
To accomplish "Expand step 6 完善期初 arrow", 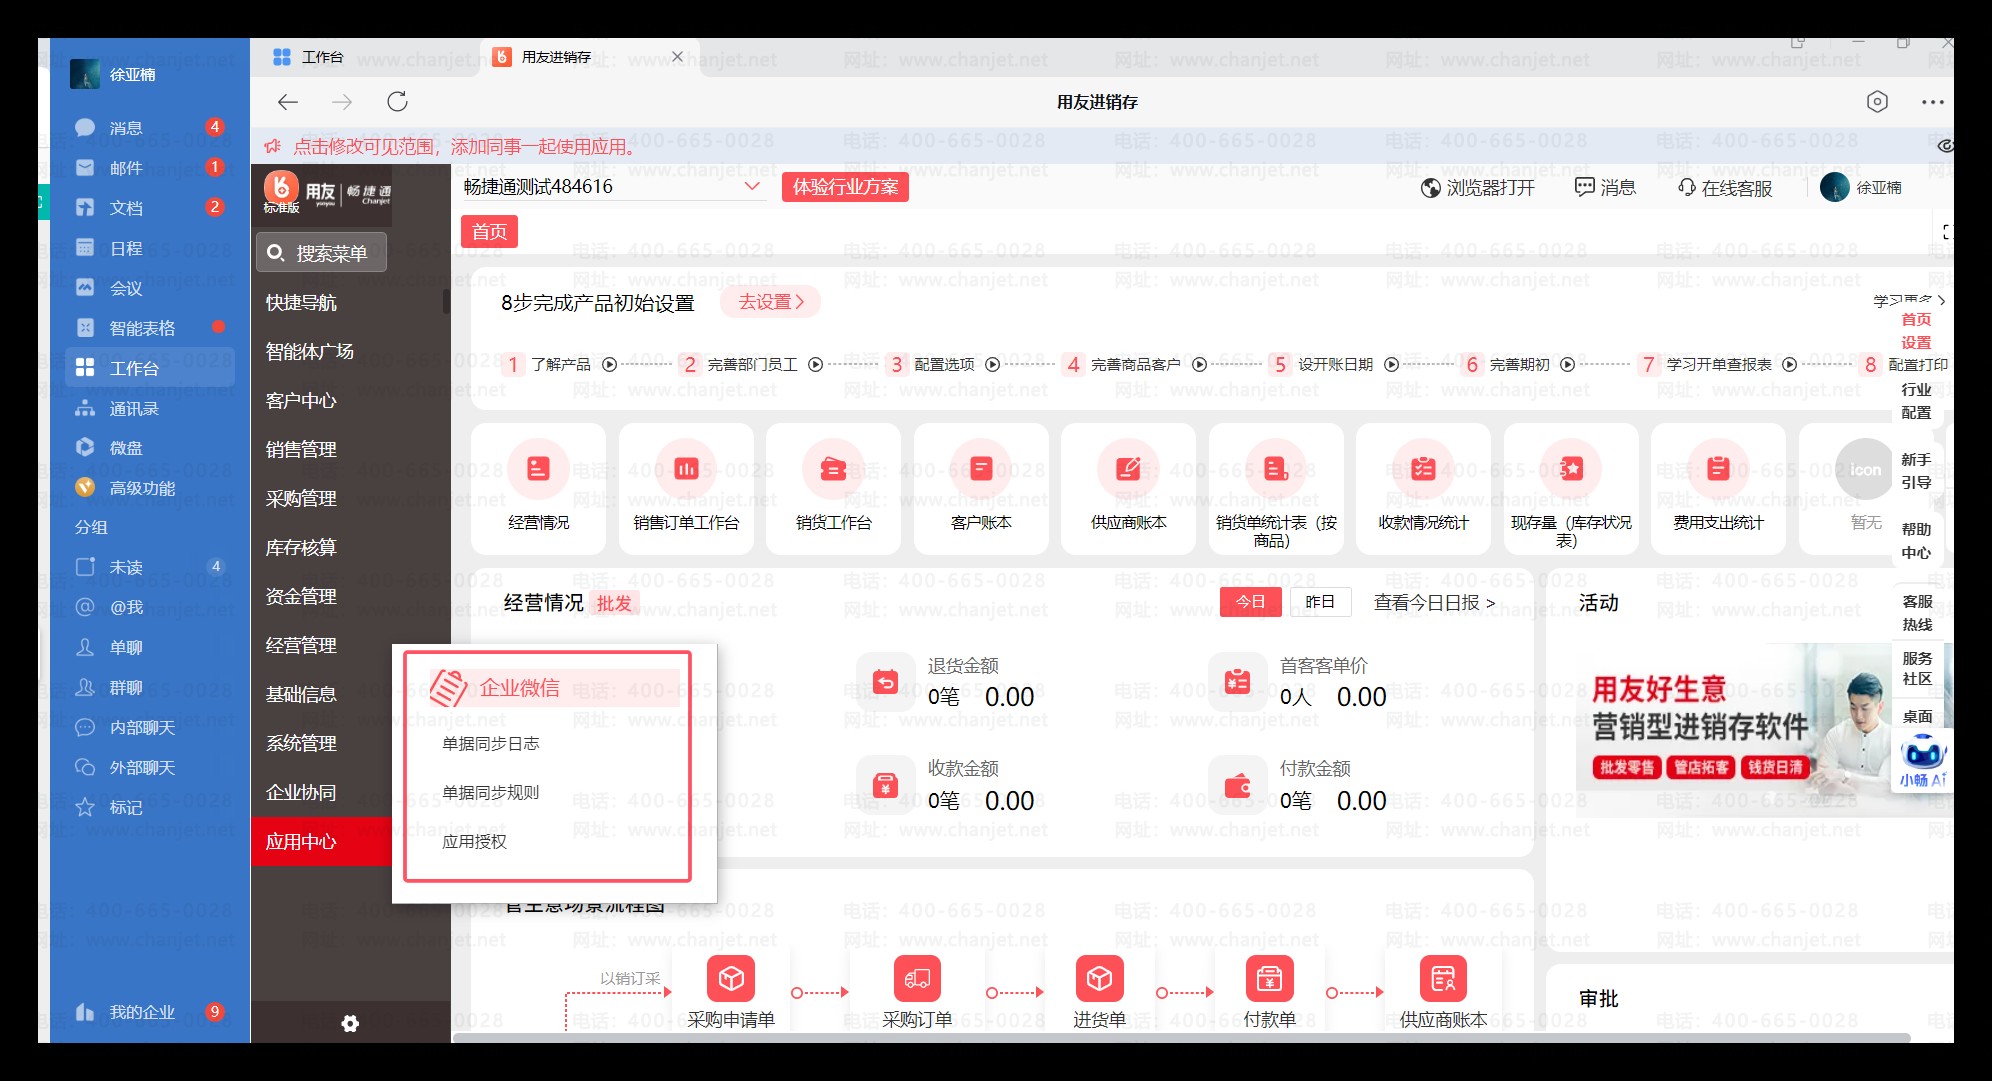I will 1567,365.
